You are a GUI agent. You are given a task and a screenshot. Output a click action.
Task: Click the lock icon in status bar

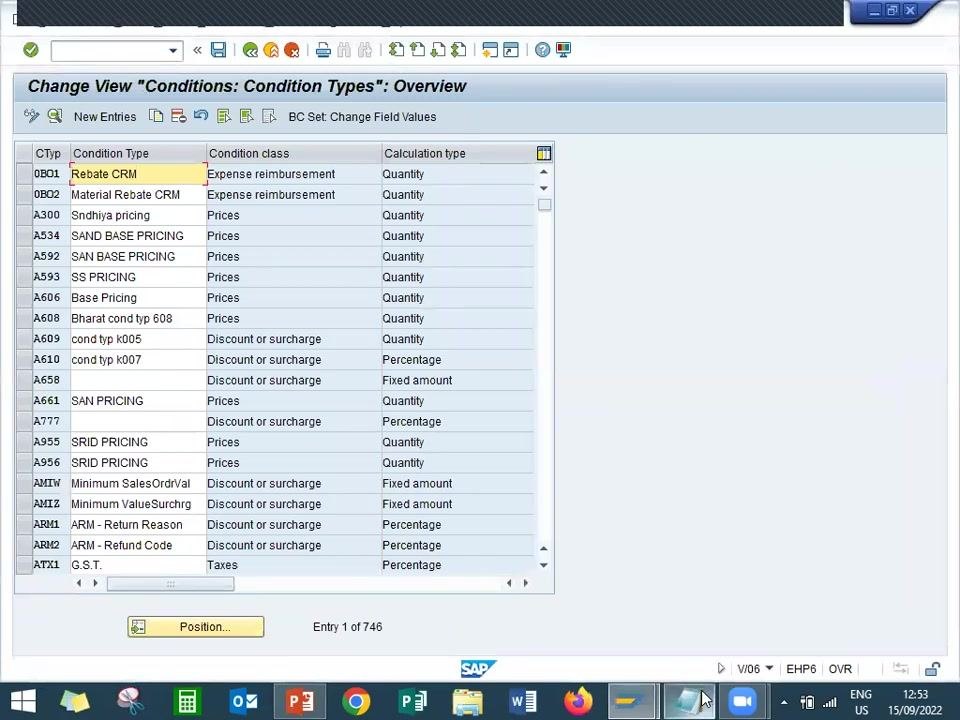pos(932,669)
